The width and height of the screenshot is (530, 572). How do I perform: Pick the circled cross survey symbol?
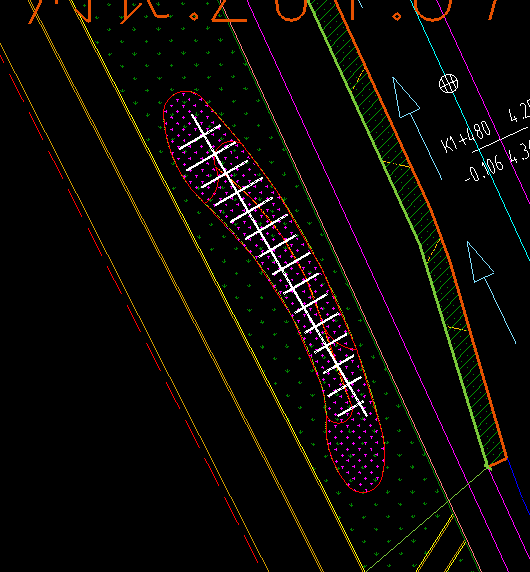click(x=448, y=84)
